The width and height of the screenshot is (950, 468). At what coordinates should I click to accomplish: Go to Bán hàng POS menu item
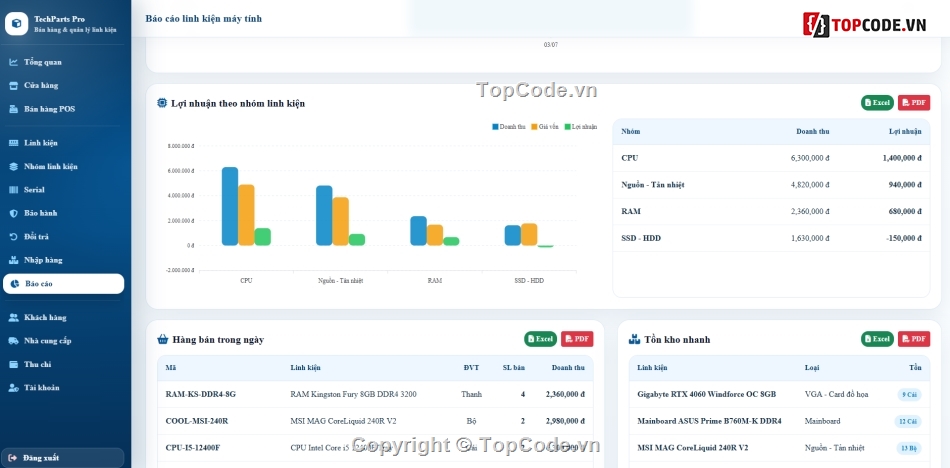64,109
